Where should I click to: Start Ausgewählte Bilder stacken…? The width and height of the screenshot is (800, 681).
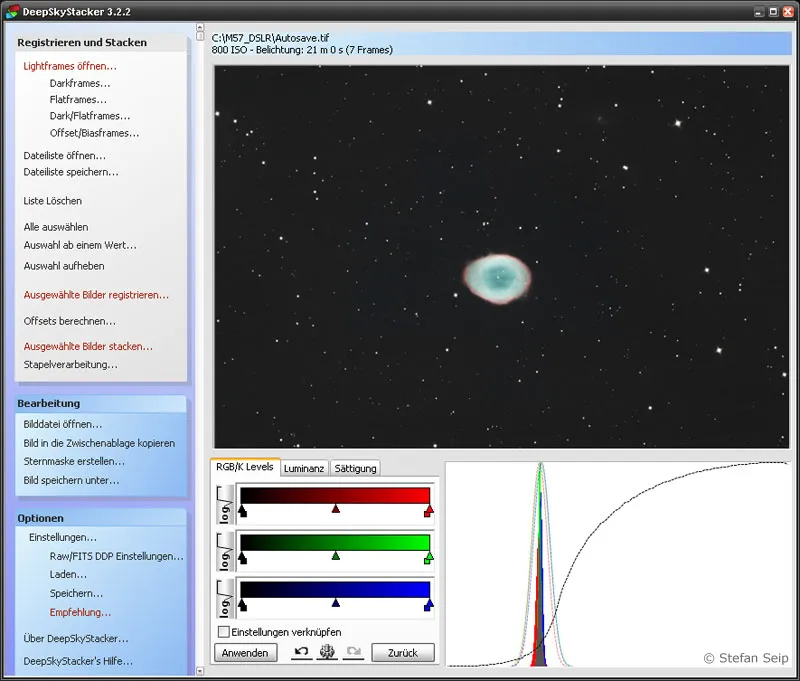tap(88, 346)
